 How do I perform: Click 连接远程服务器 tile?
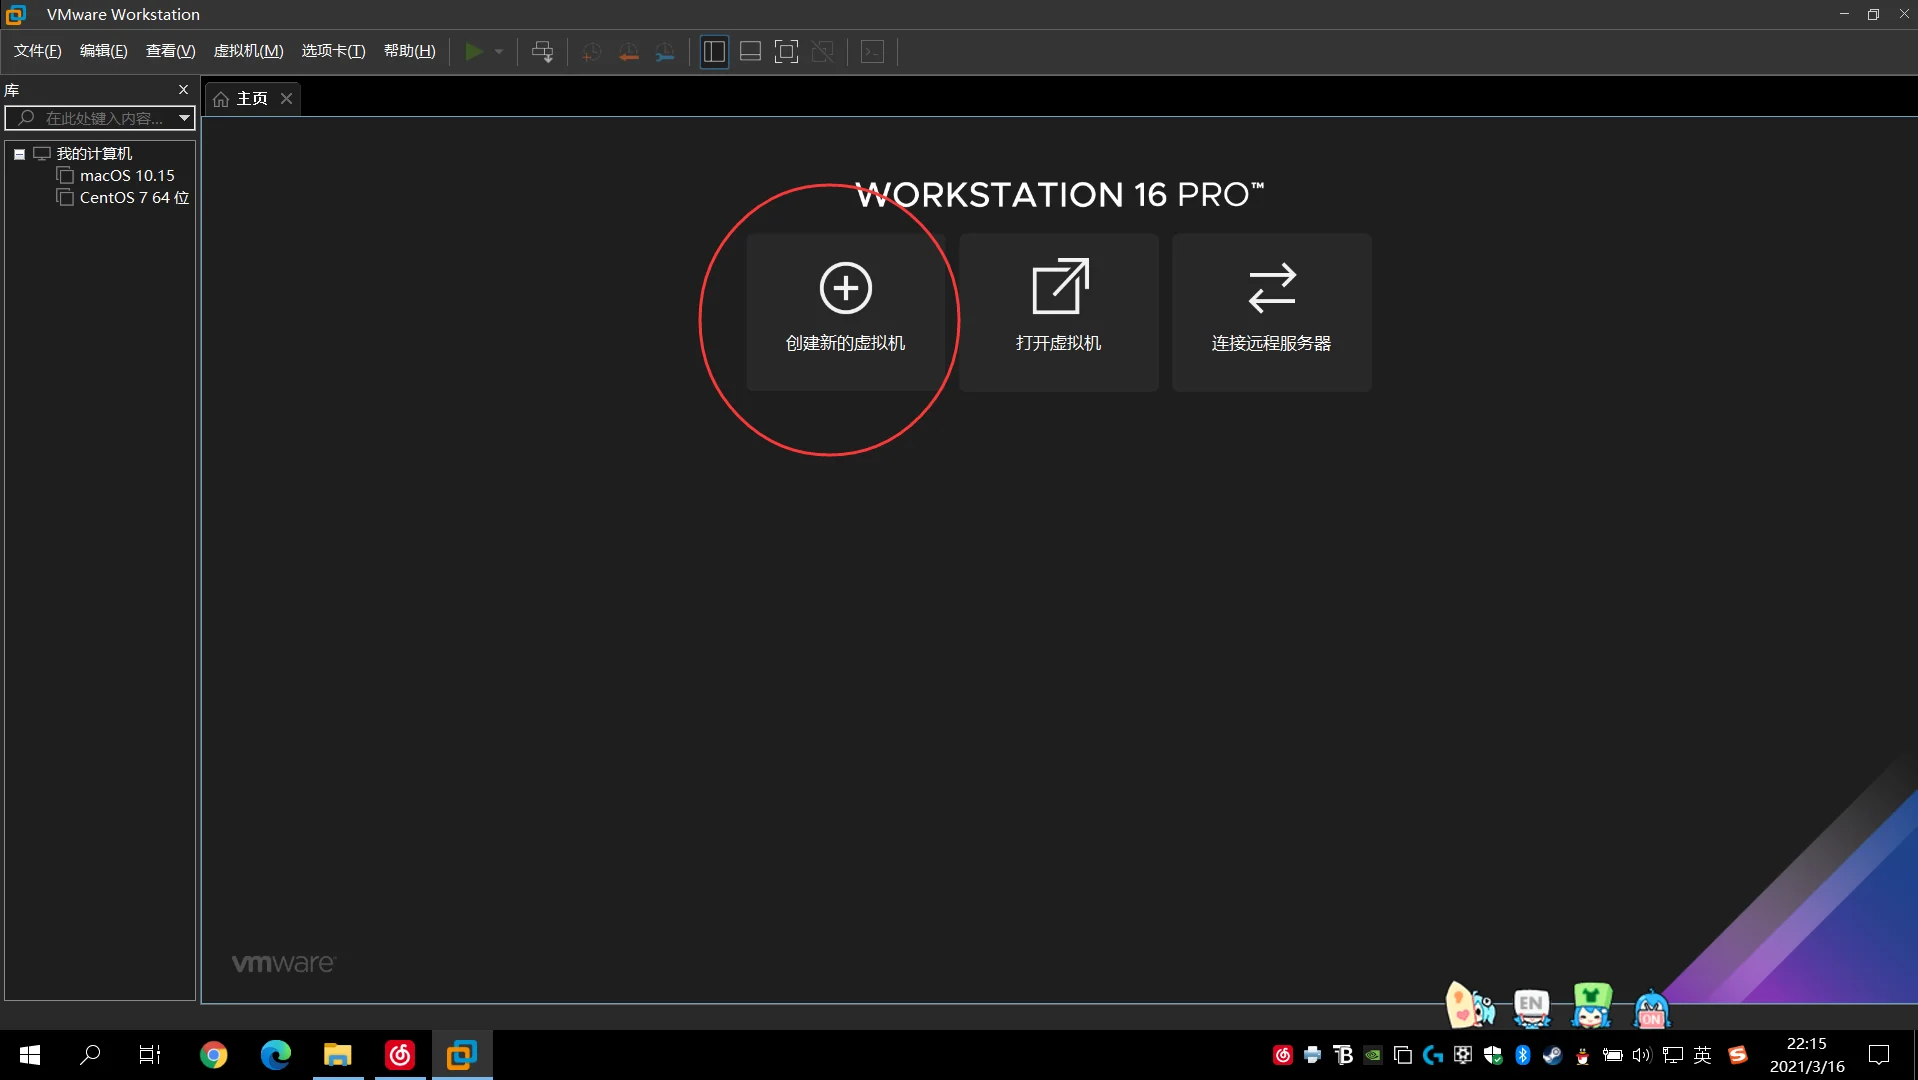[1272, 312]
